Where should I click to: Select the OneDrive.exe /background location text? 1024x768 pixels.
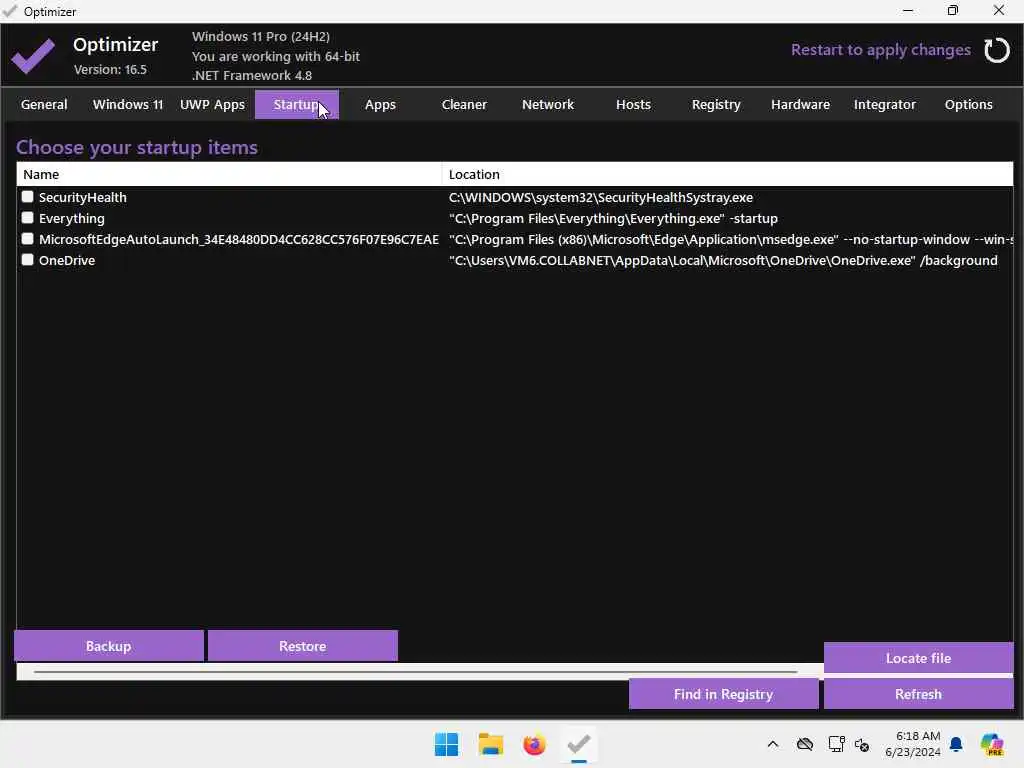tap(723, 260)
